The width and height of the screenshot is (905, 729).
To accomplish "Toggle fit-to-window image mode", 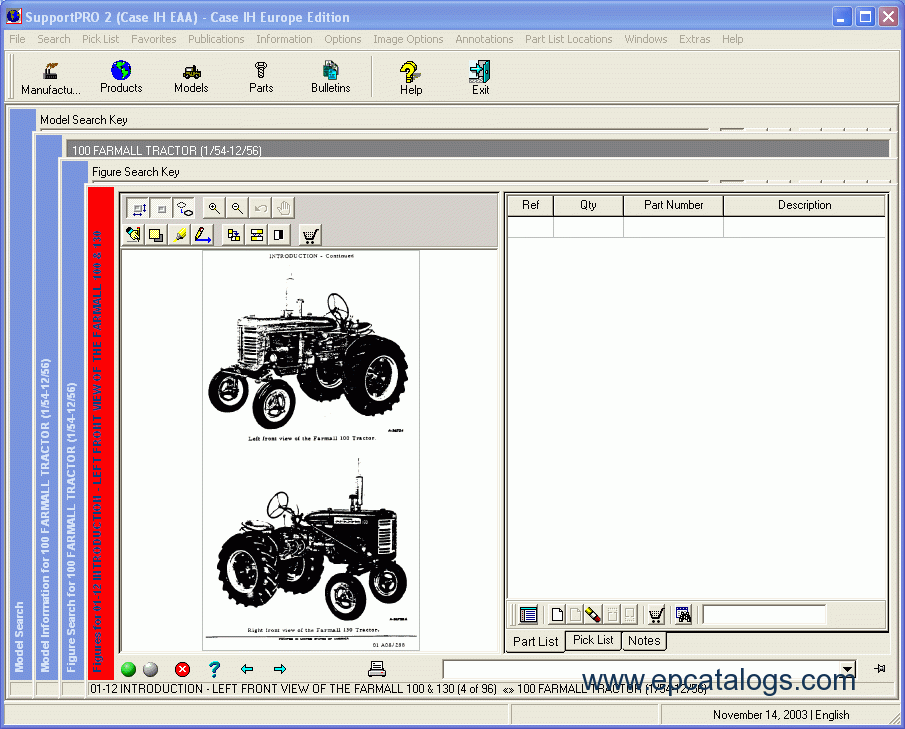I will (x=139, y=208).
